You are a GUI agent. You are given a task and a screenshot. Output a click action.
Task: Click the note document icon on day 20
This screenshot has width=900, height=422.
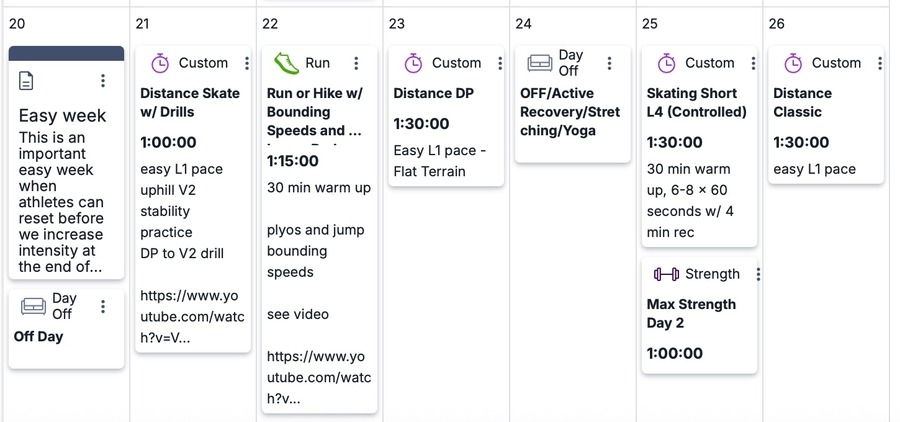27,81
